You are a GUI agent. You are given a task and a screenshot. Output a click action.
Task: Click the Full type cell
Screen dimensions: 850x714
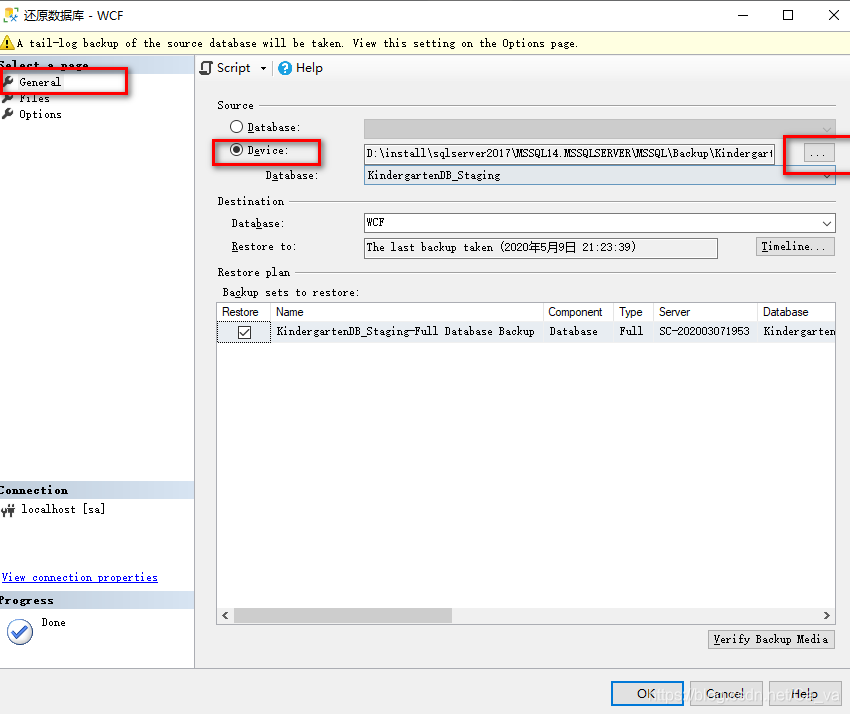(631, 331)
